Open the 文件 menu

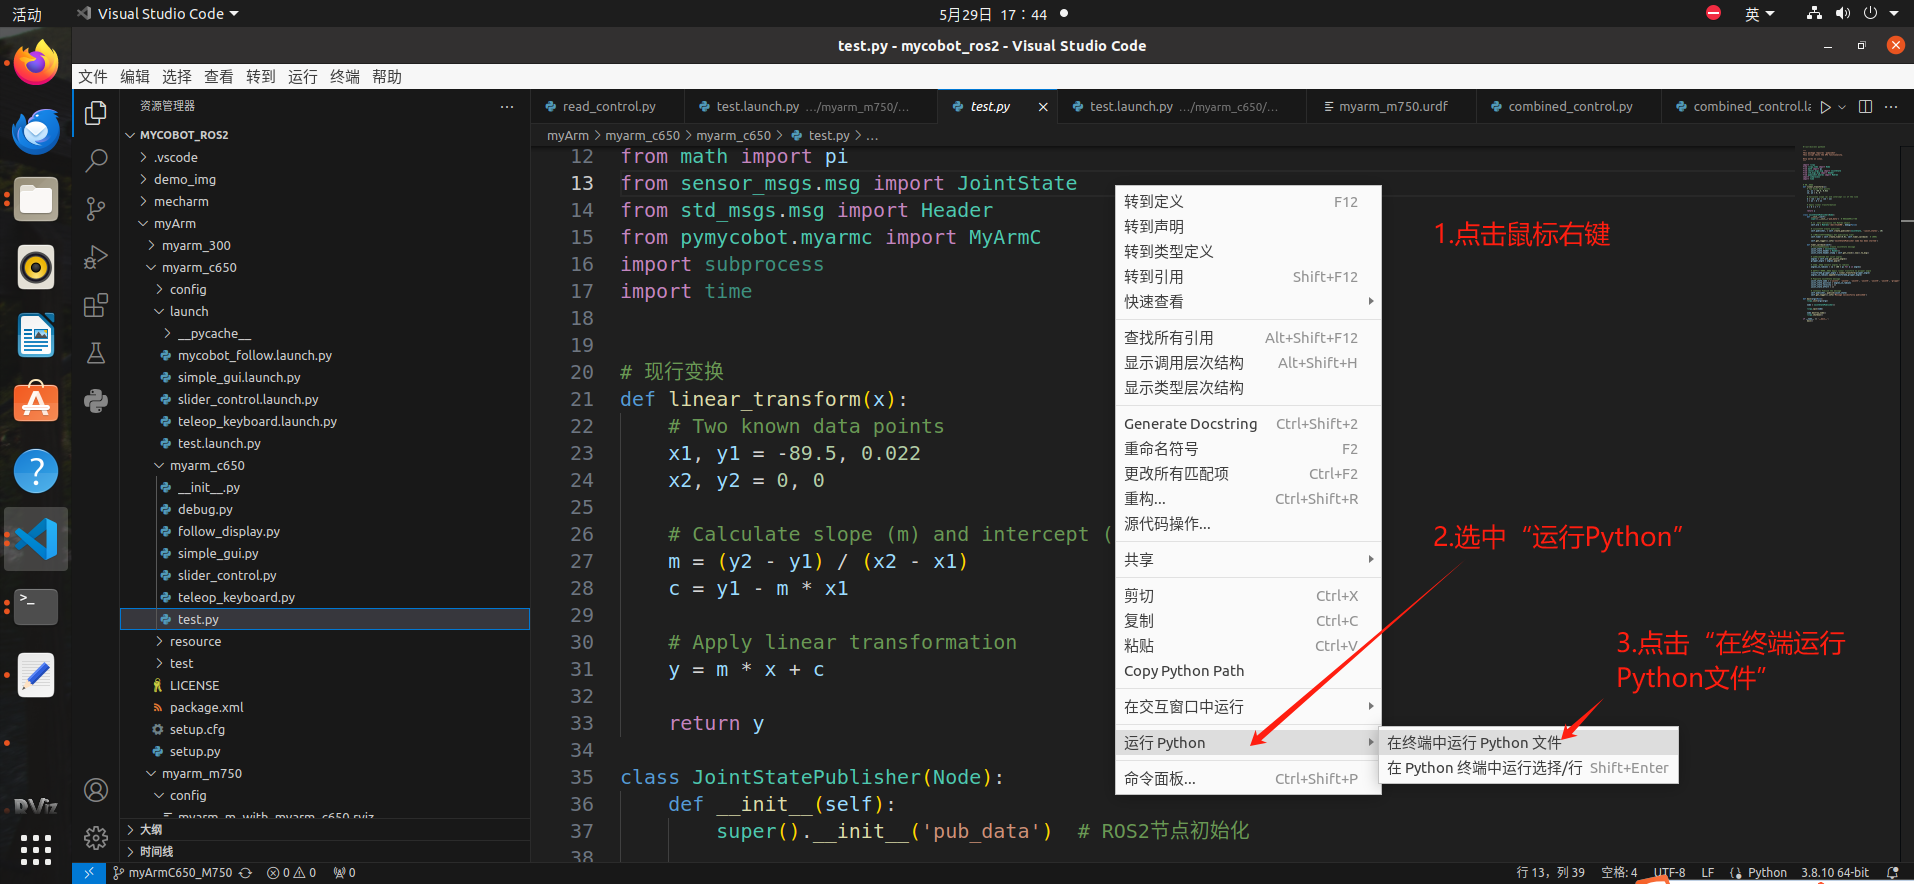(93, 77)
